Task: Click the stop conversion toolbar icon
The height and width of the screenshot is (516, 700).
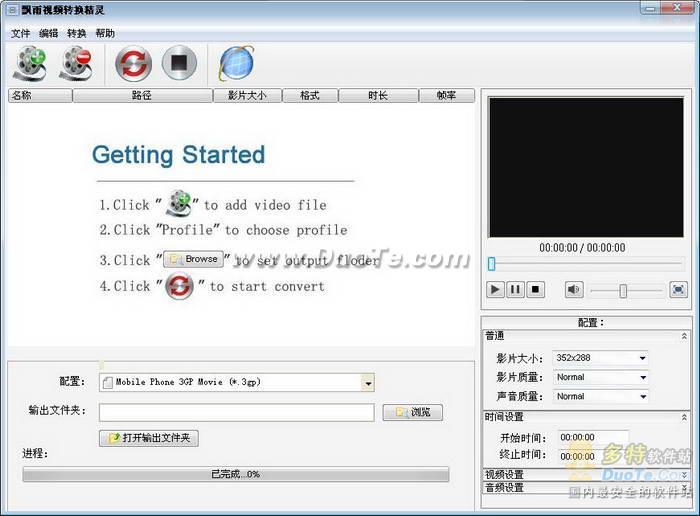Action: 179,63
